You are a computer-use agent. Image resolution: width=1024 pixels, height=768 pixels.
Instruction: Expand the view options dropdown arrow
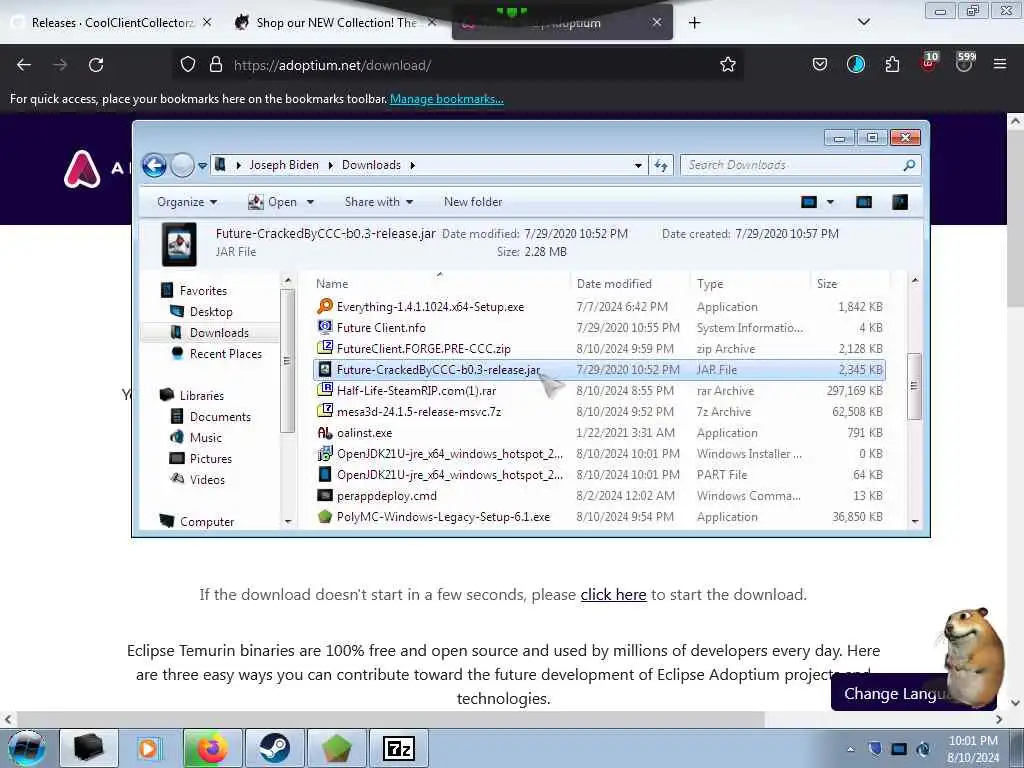(830, 202)
